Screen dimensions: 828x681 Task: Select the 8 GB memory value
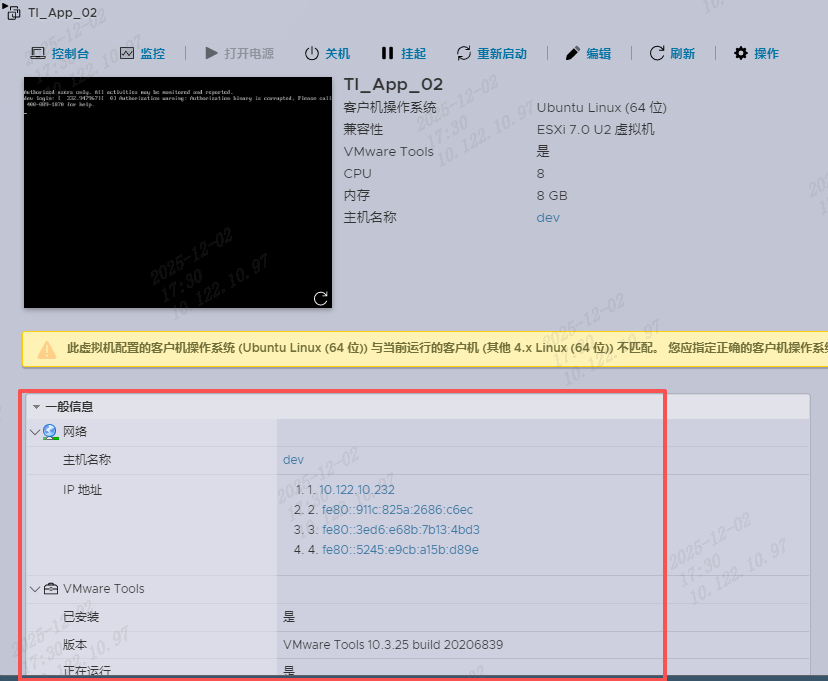click(552, 195)
